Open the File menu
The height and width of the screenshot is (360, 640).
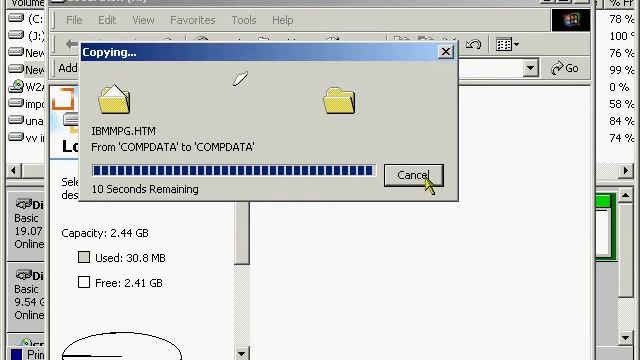tap(74, 20)
